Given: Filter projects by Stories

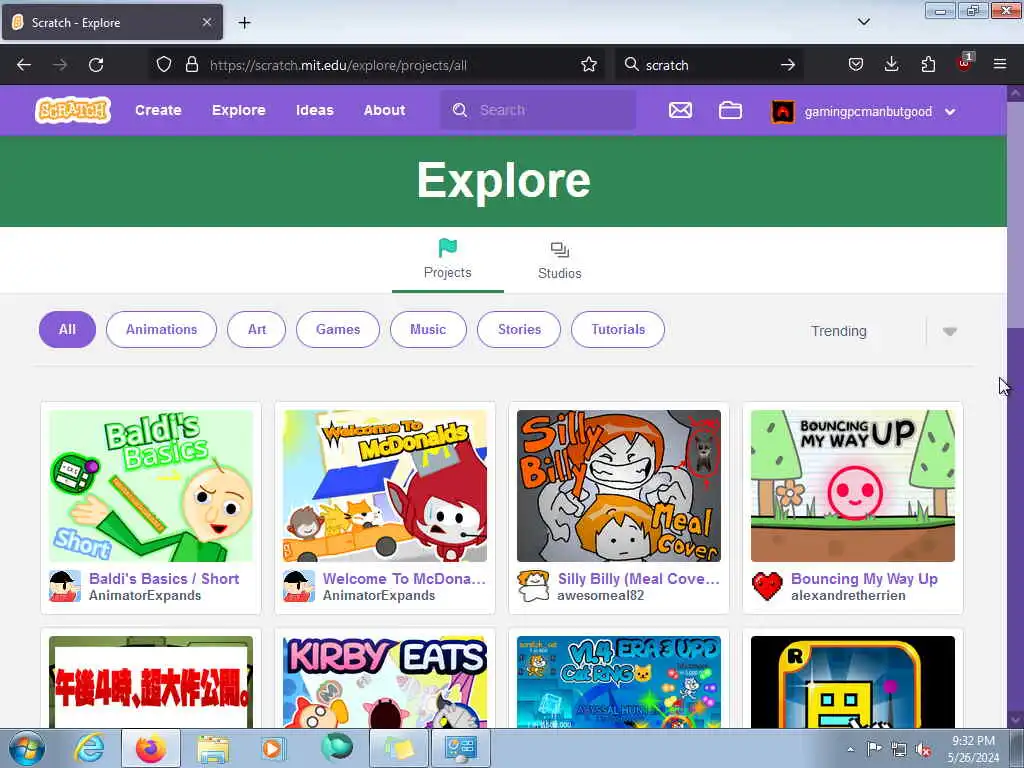Looking at the screenshot, I should tap(519, 330).
